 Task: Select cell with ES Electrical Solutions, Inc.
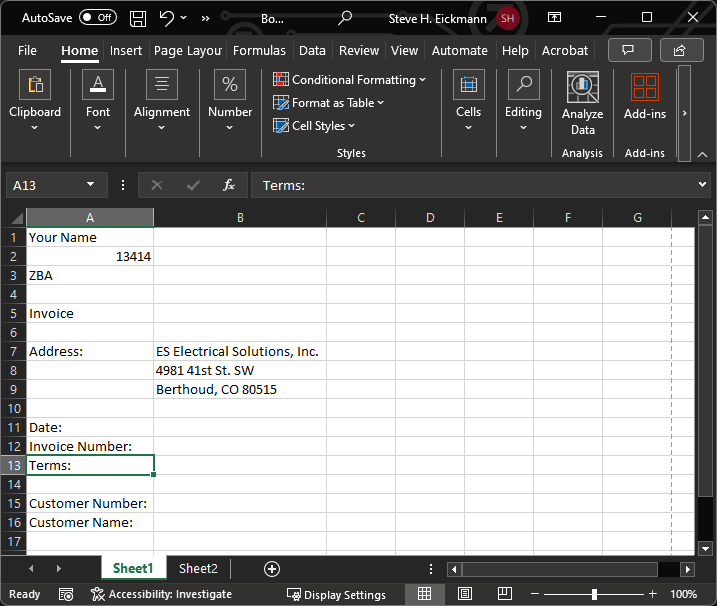coord(240,352)
